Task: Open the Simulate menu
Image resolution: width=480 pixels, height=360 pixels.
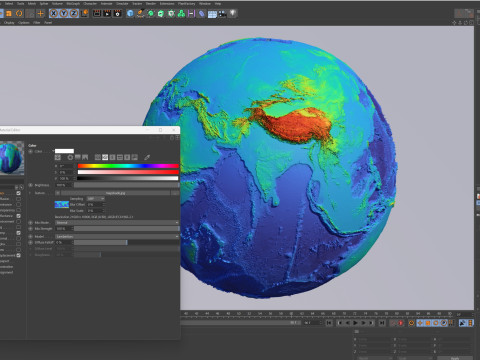Action: point(122,3)
